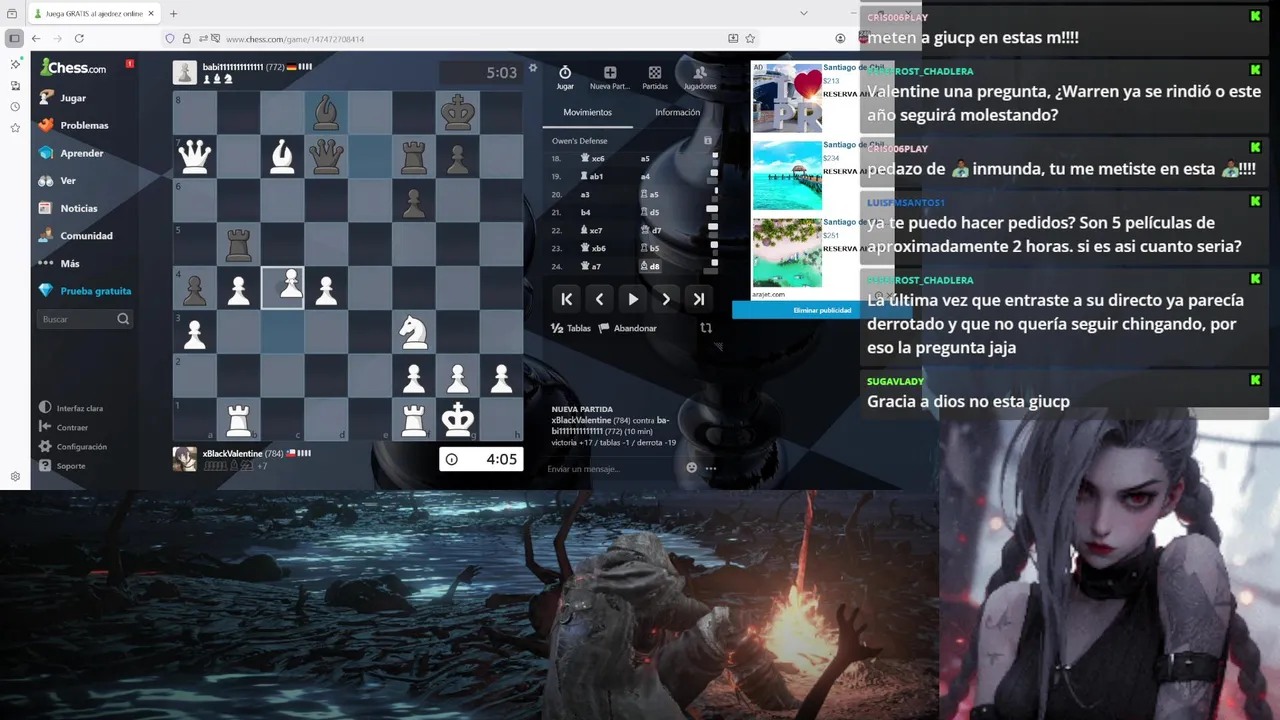Click the Prueba gratuita diamond link
1280x720 pixels.
point(85,291)
